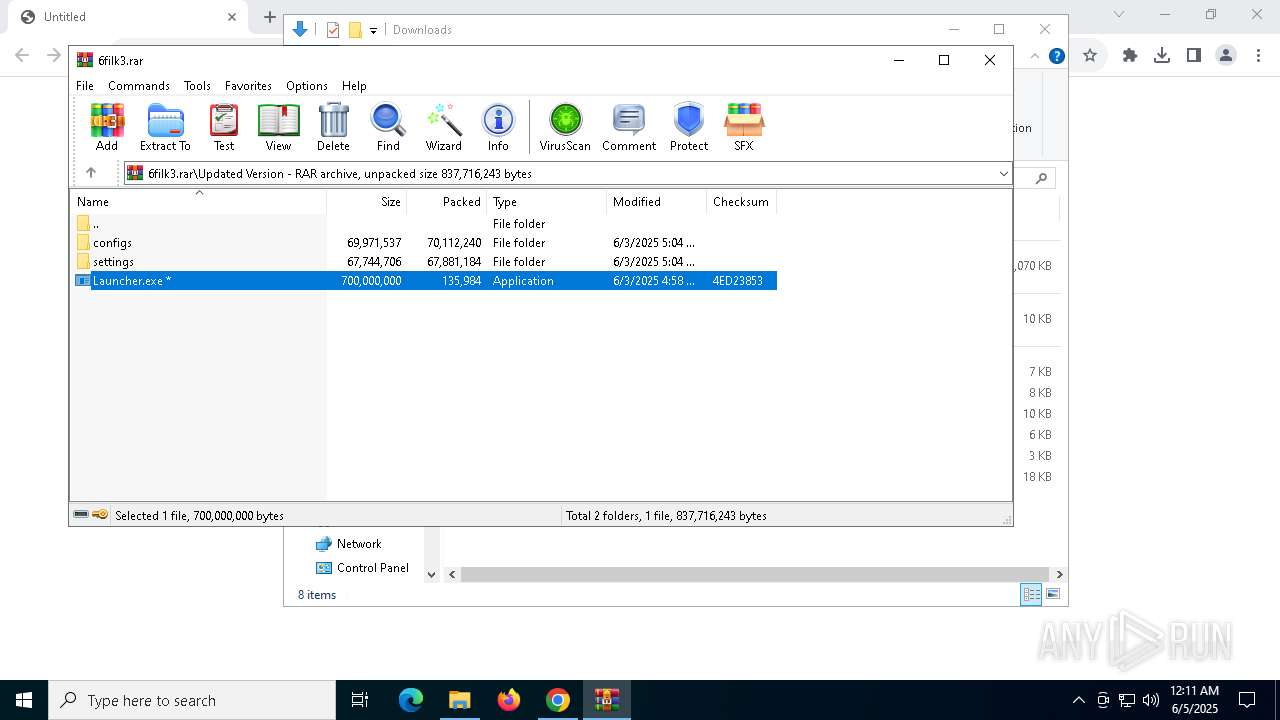This screenshot has width=1280, height=720.
Task: Open the Find magnifier tool
Action: coord(388,127)
